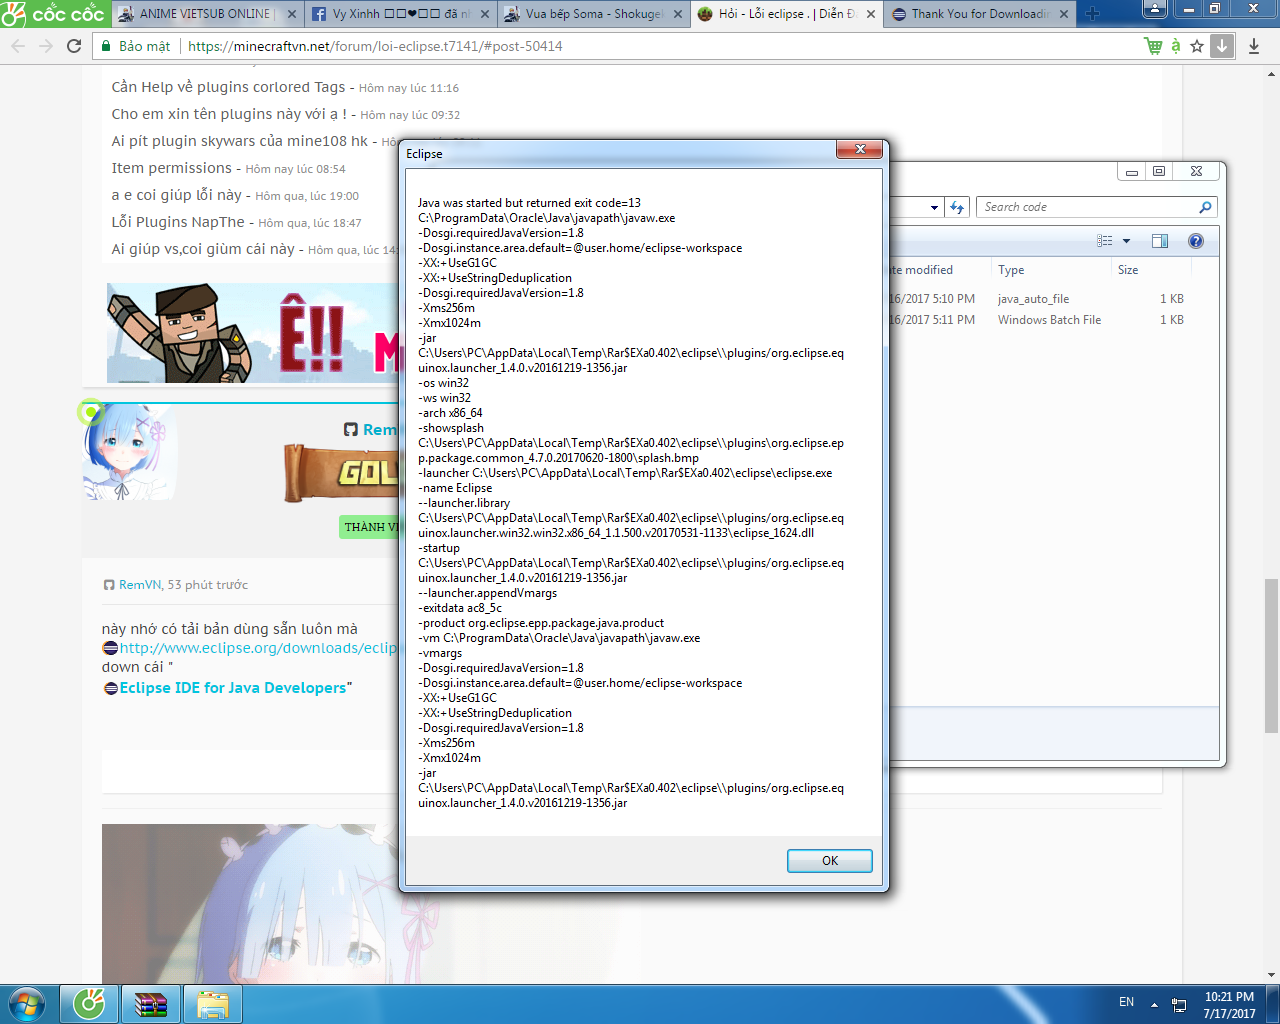
Task: Open thread 'Cần Help về plugins corlored Tags'
Action: tap(228, 87)
